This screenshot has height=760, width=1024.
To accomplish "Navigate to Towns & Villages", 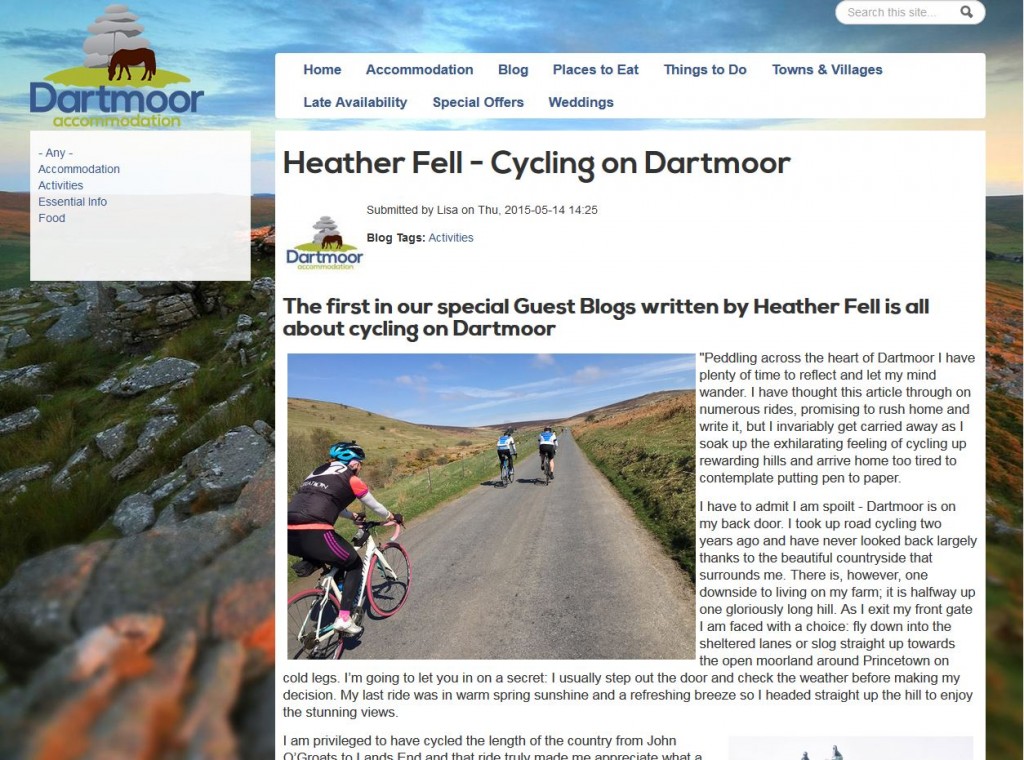I will click(827, 70).
